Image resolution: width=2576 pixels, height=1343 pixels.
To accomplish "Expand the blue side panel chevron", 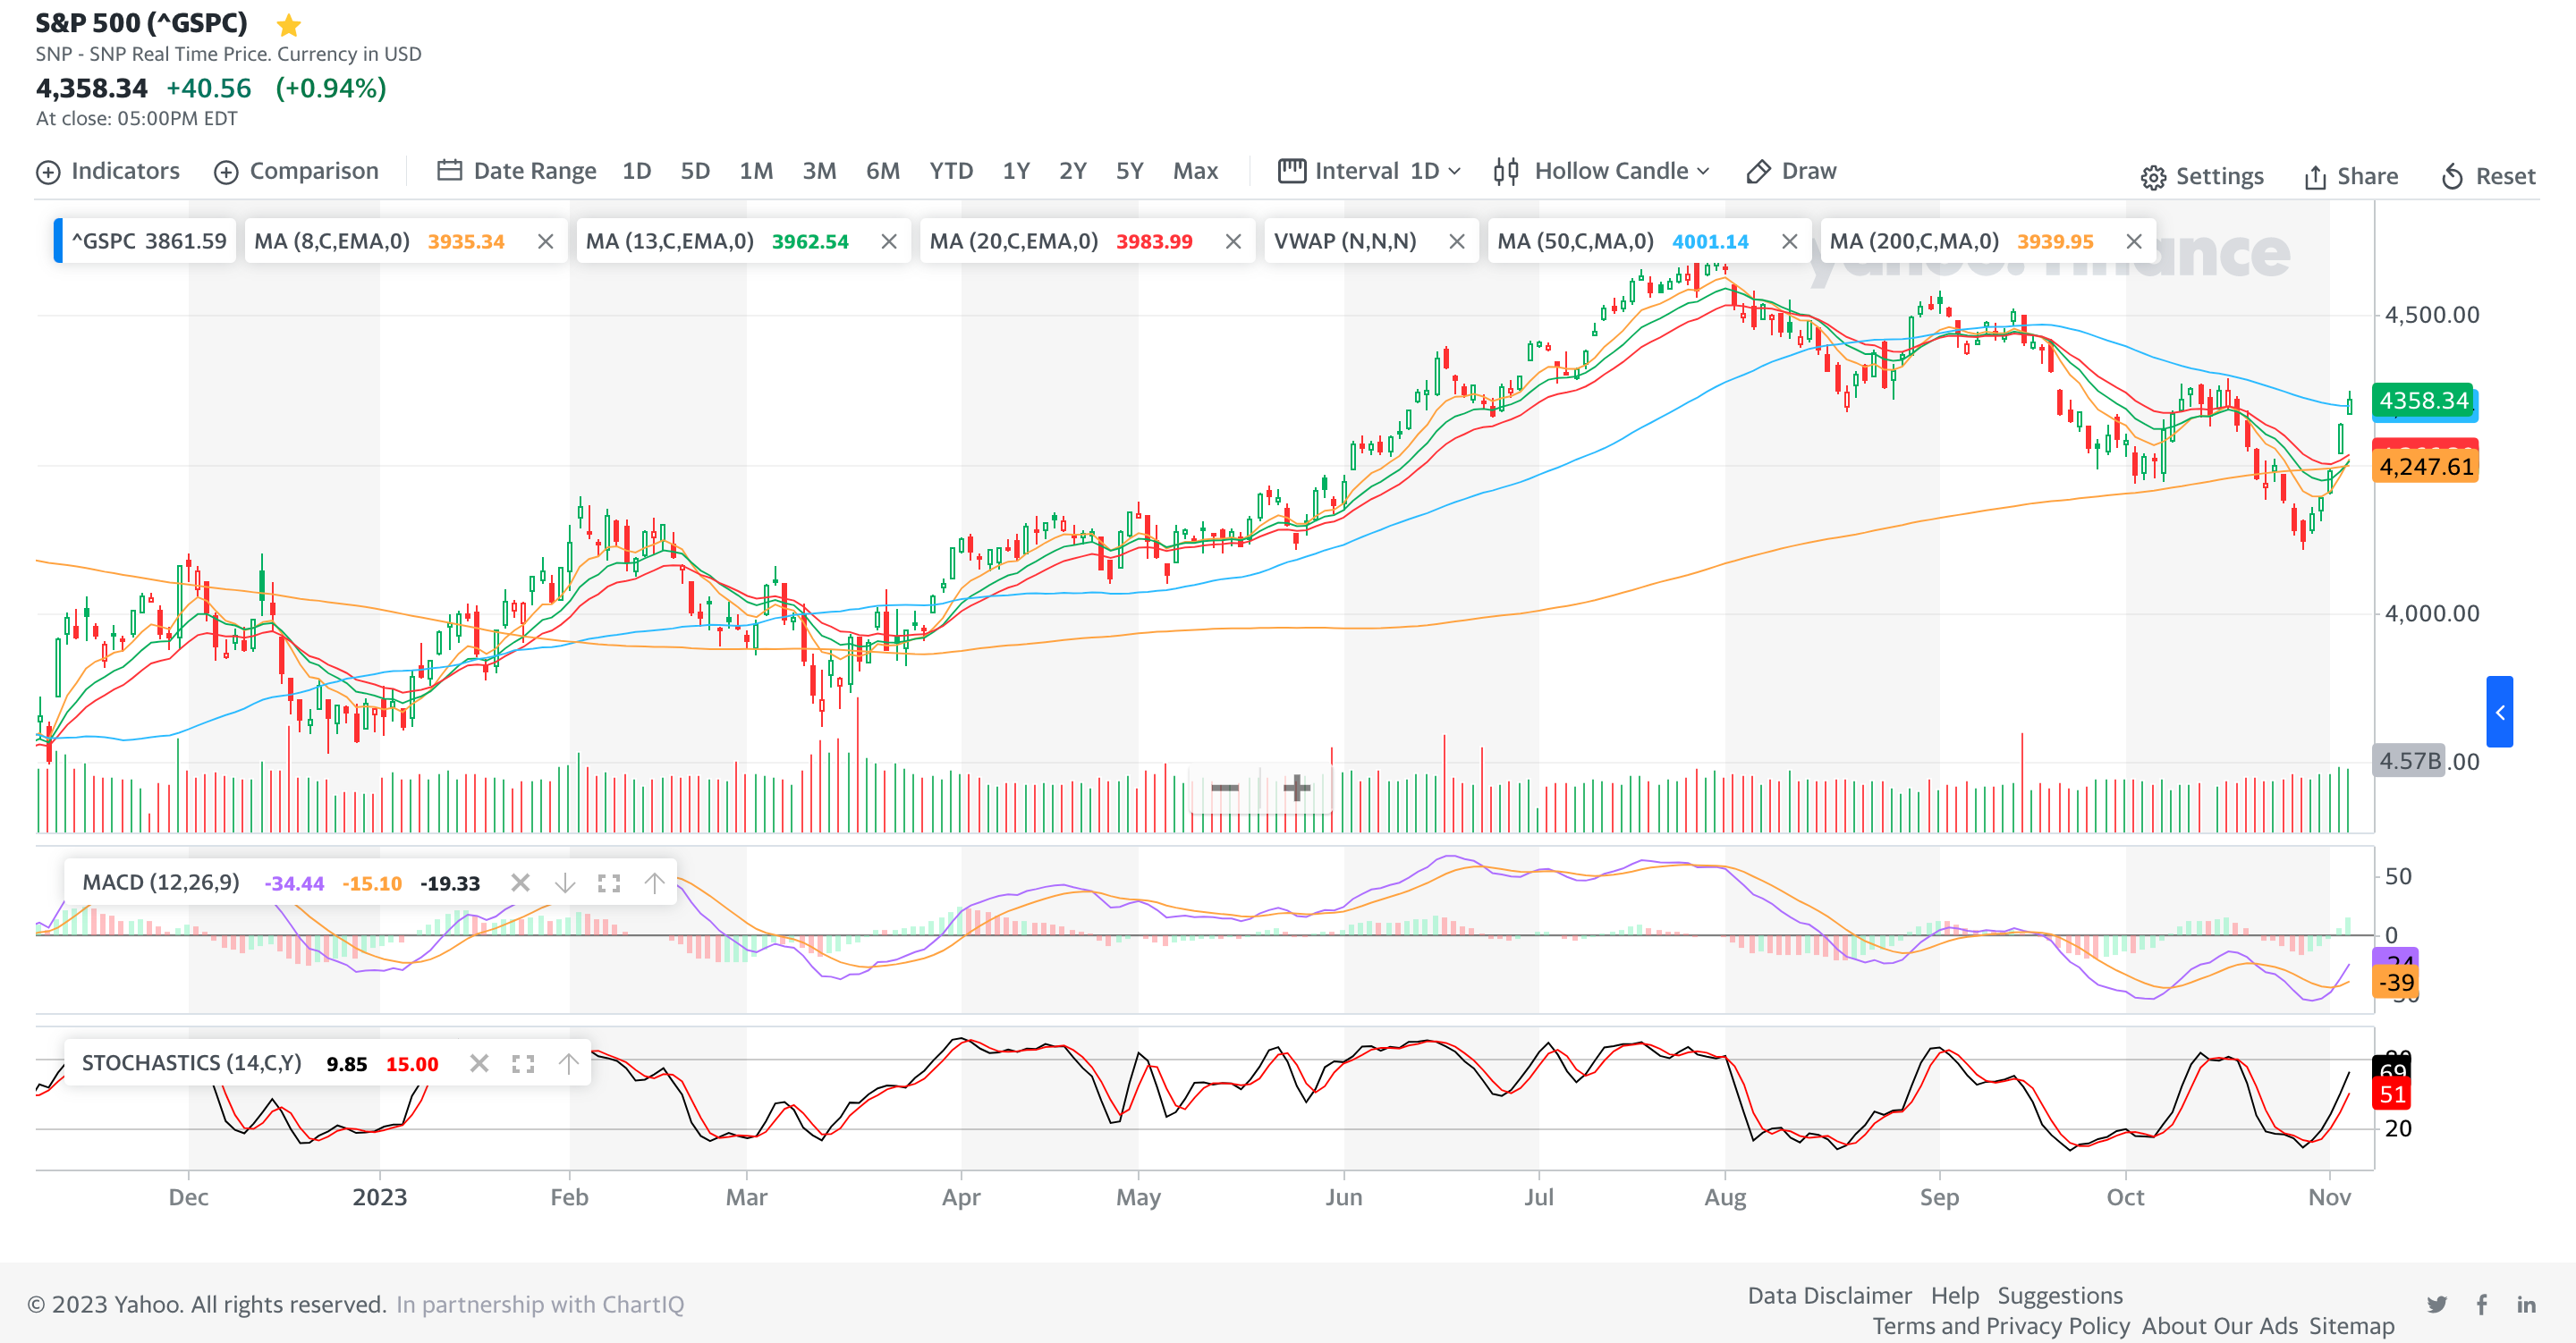I will (x=2499, y=712).
